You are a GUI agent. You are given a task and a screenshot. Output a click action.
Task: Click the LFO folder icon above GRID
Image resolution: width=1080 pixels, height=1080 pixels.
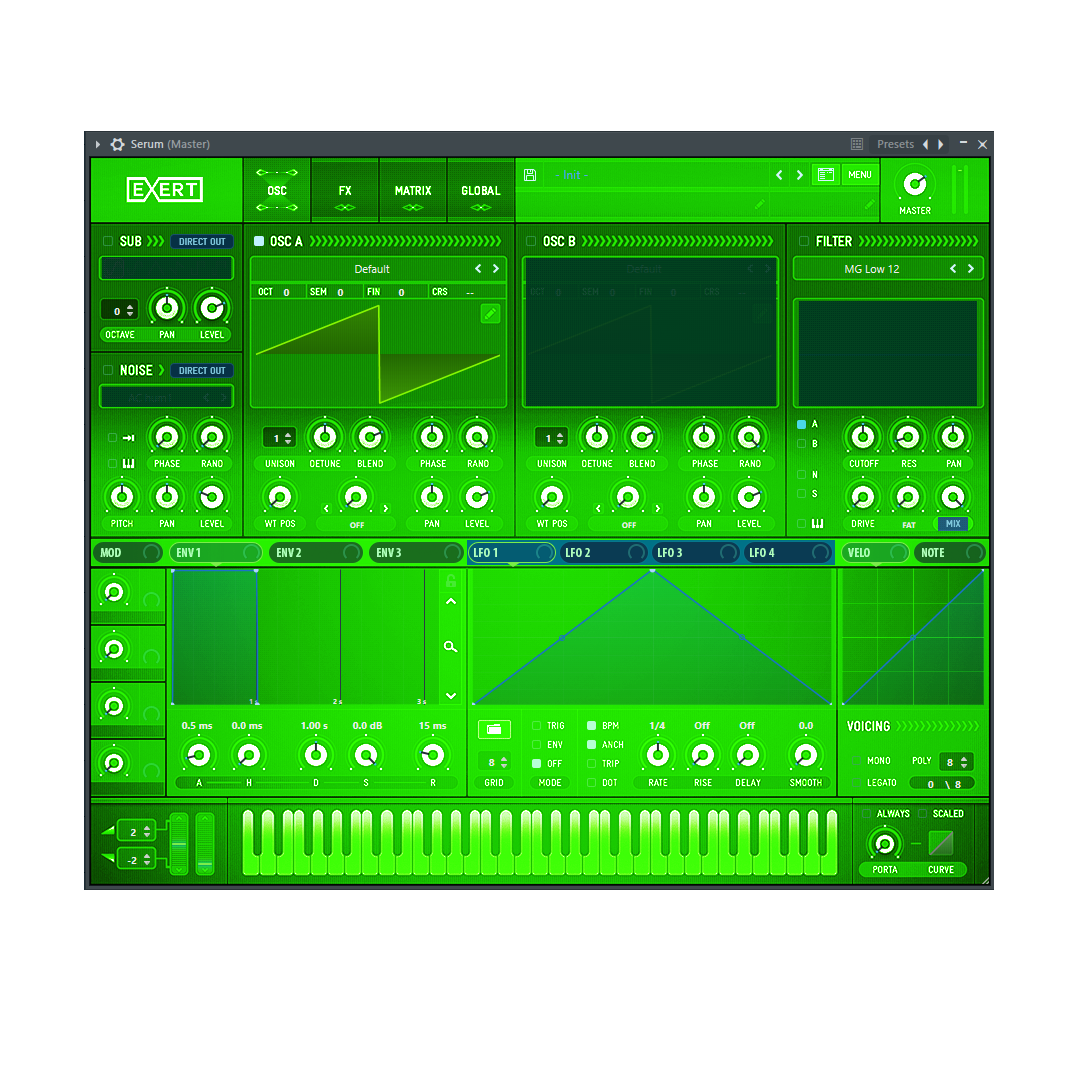[494, 729]
